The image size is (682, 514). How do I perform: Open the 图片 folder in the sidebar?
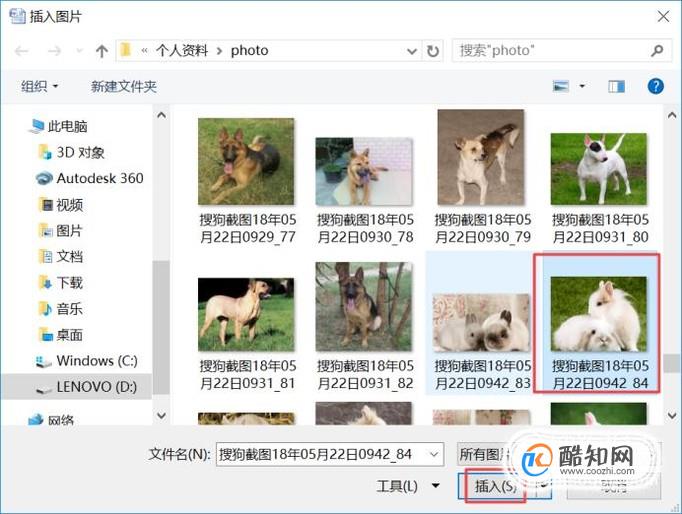(x=61, y=230)
